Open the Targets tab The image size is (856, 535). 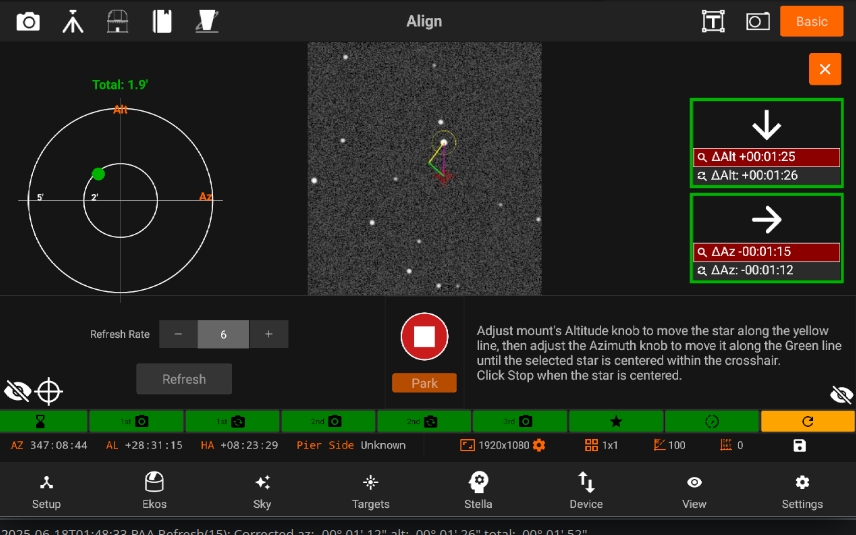tap(371, 491)
